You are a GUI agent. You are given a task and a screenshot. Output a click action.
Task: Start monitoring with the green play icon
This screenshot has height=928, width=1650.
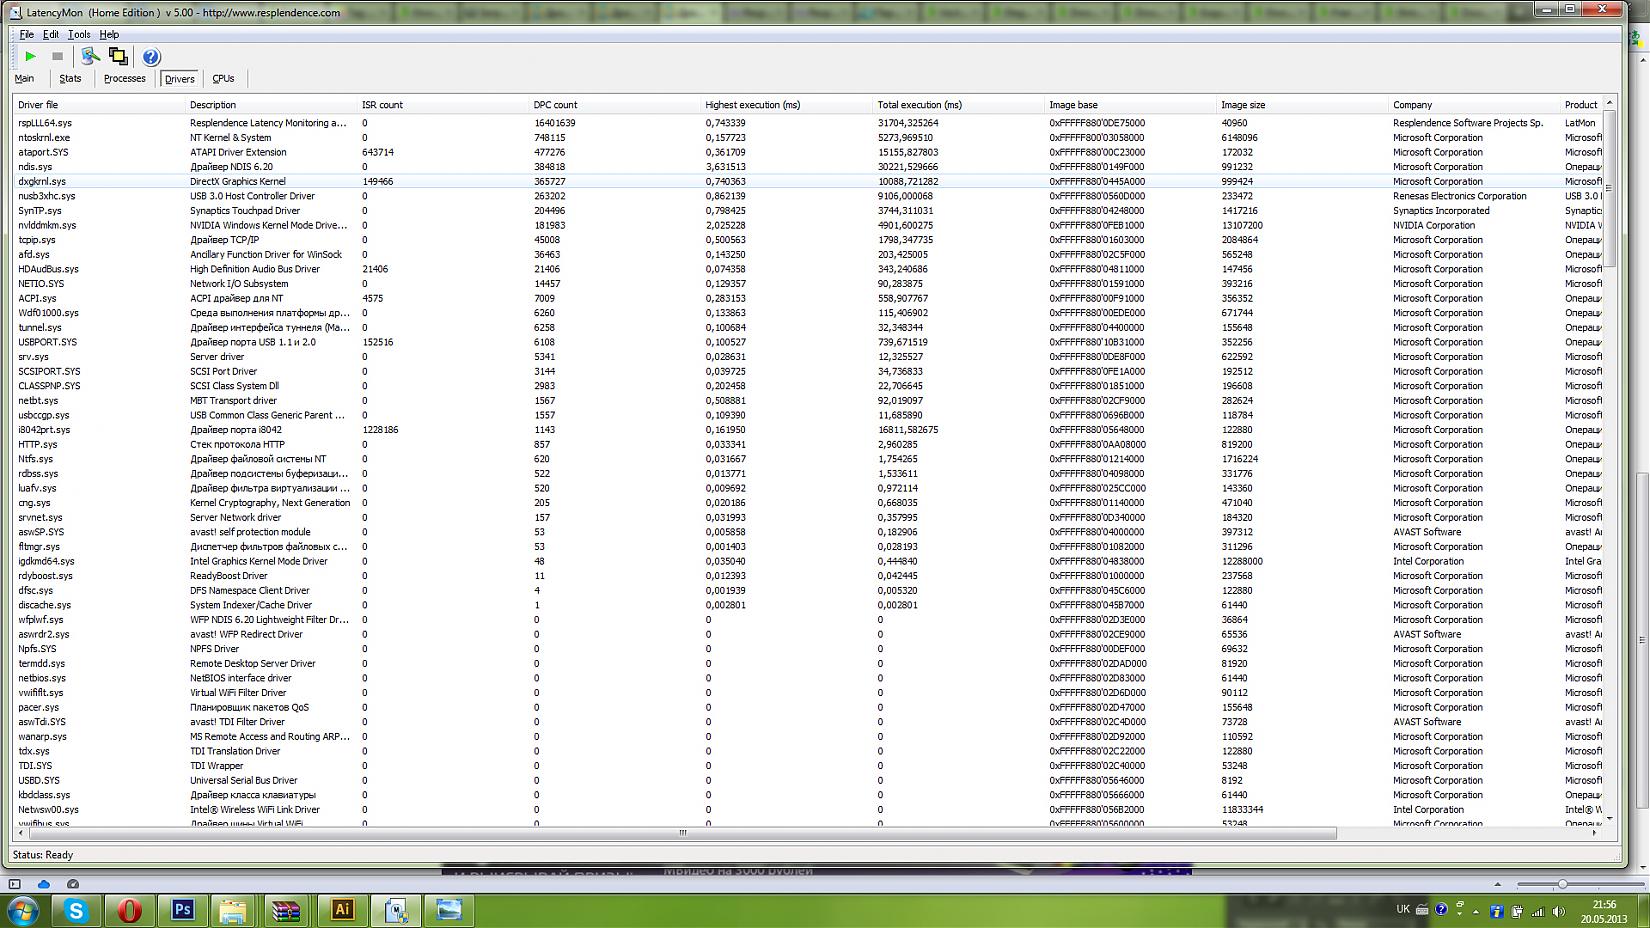coord(30,57)
